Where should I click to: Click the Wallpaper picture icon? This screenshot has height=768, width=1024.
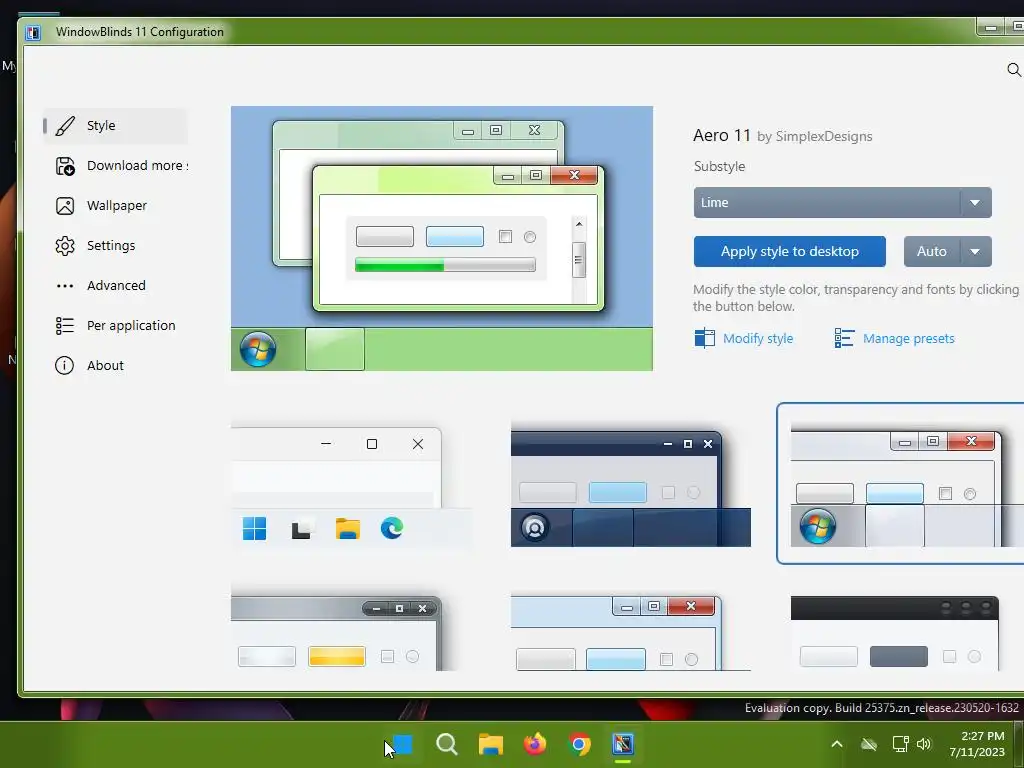click(65, 206)
